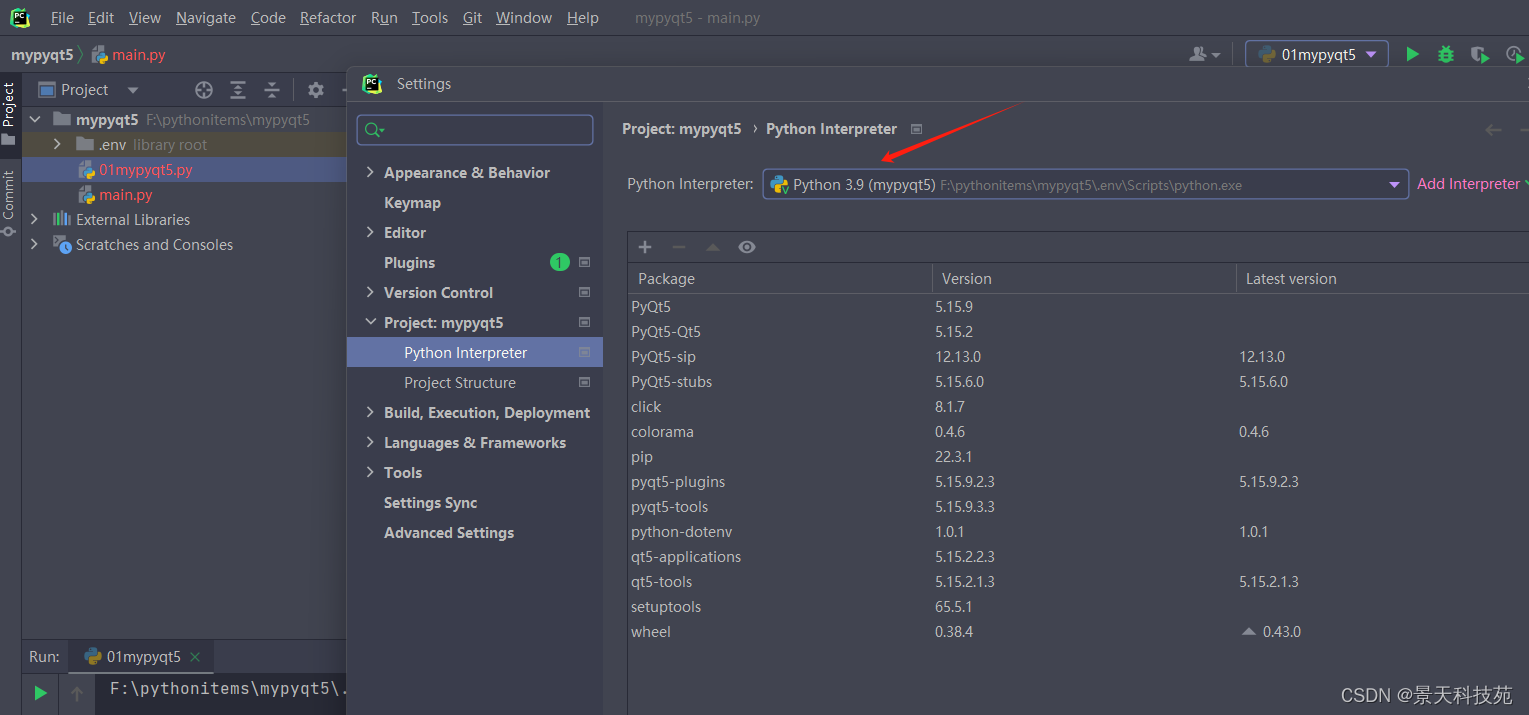Click project icon next to Version Control row

(x=585, y=292)
